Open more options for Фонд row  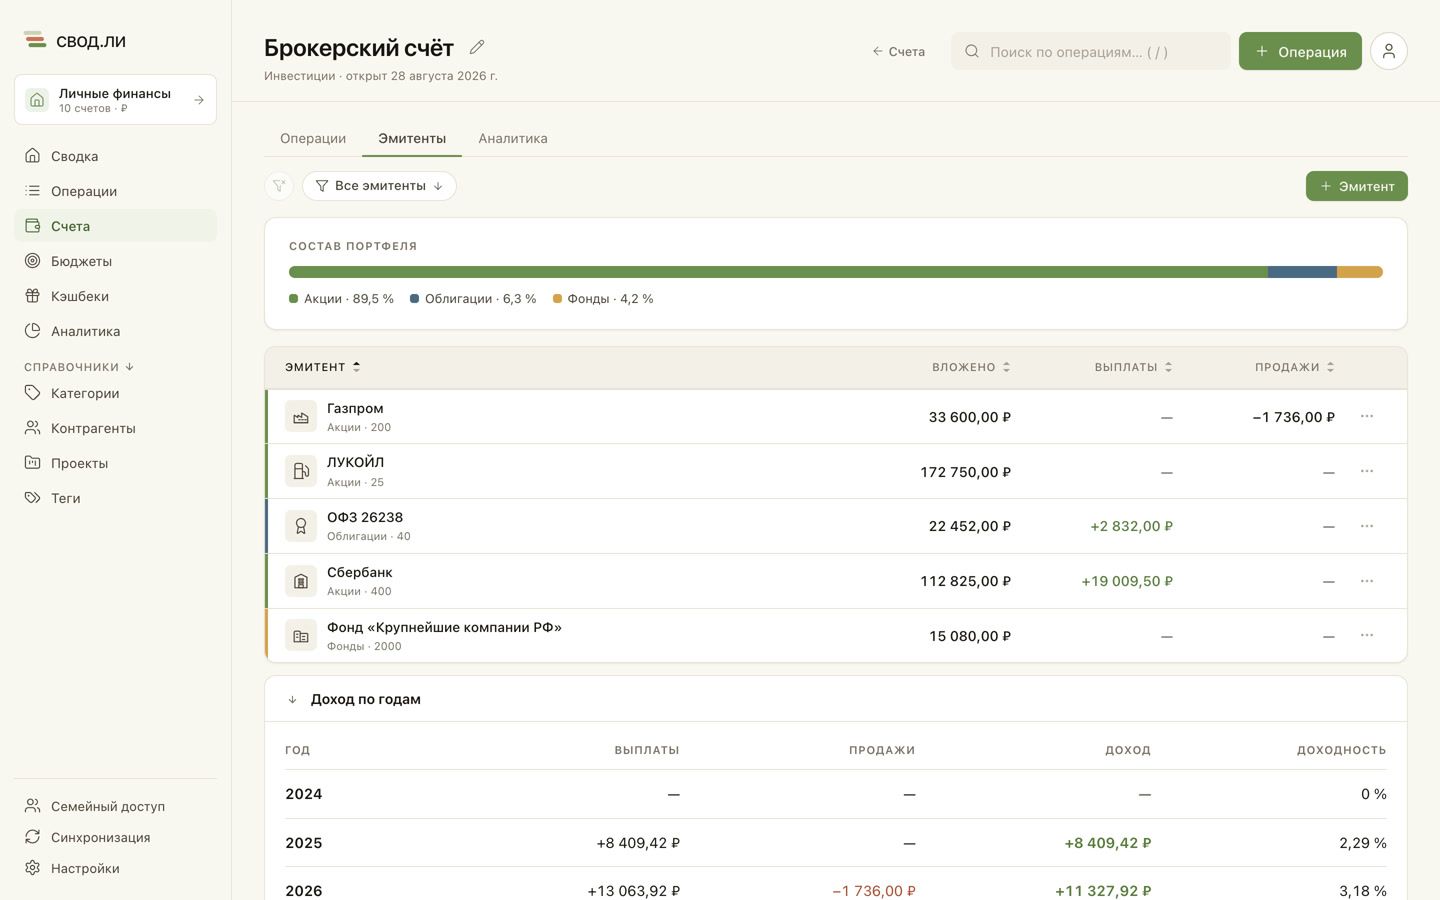coord(1367,635)
